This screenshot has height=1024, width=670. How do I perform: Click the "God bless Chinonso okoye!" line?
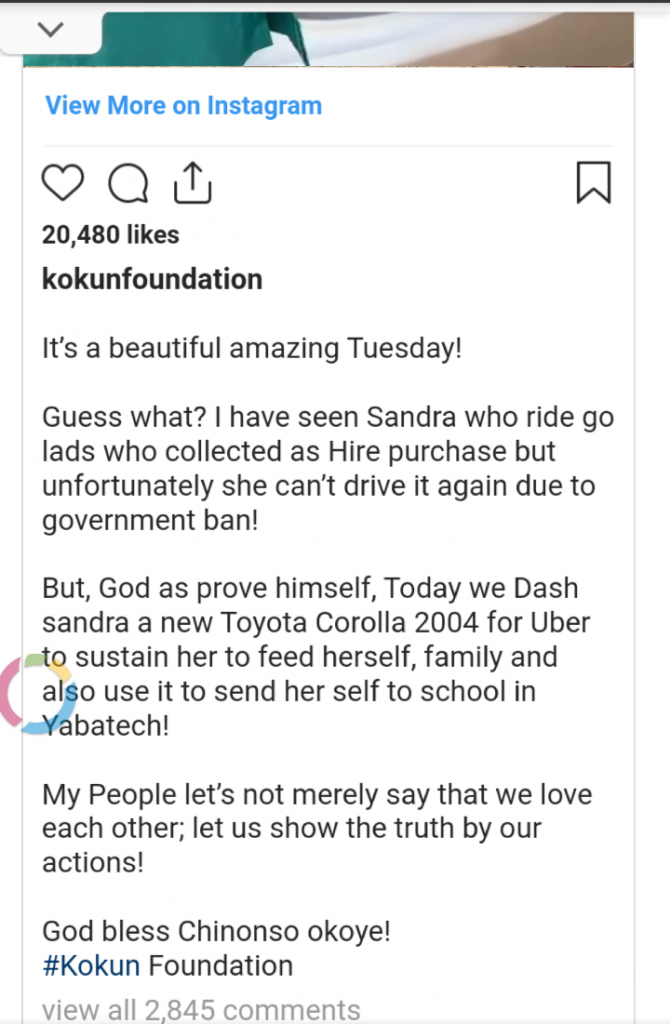click(216, 932)
